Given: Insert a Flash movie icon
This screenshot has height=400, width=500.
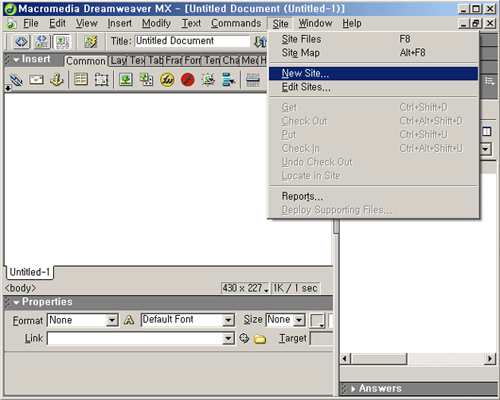Looking at the screenshot, I should click(188, 80).
